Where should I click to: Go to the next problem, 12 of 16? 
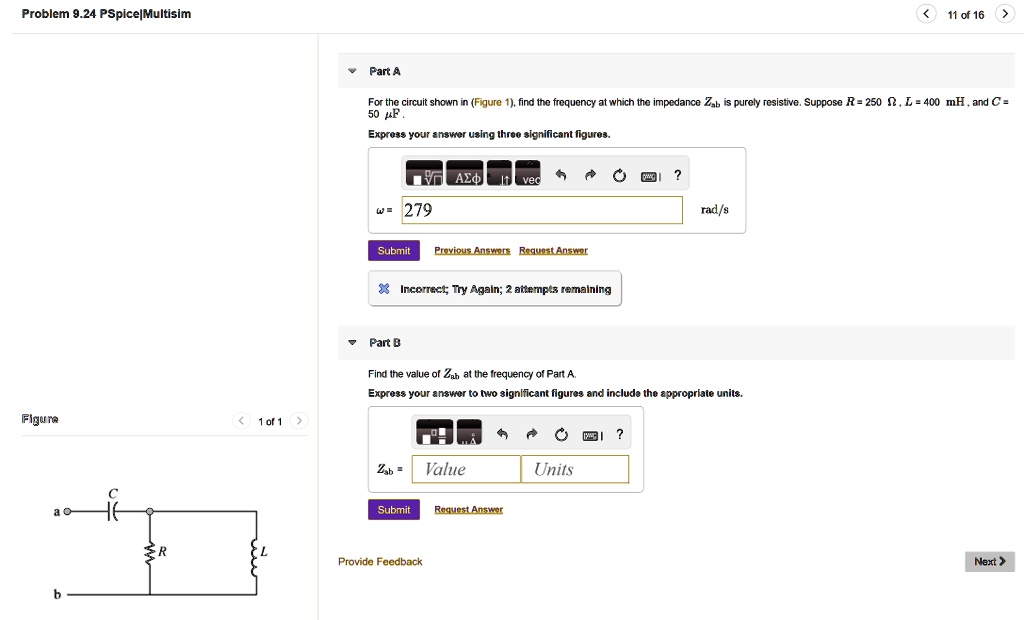coord(1005,14)
